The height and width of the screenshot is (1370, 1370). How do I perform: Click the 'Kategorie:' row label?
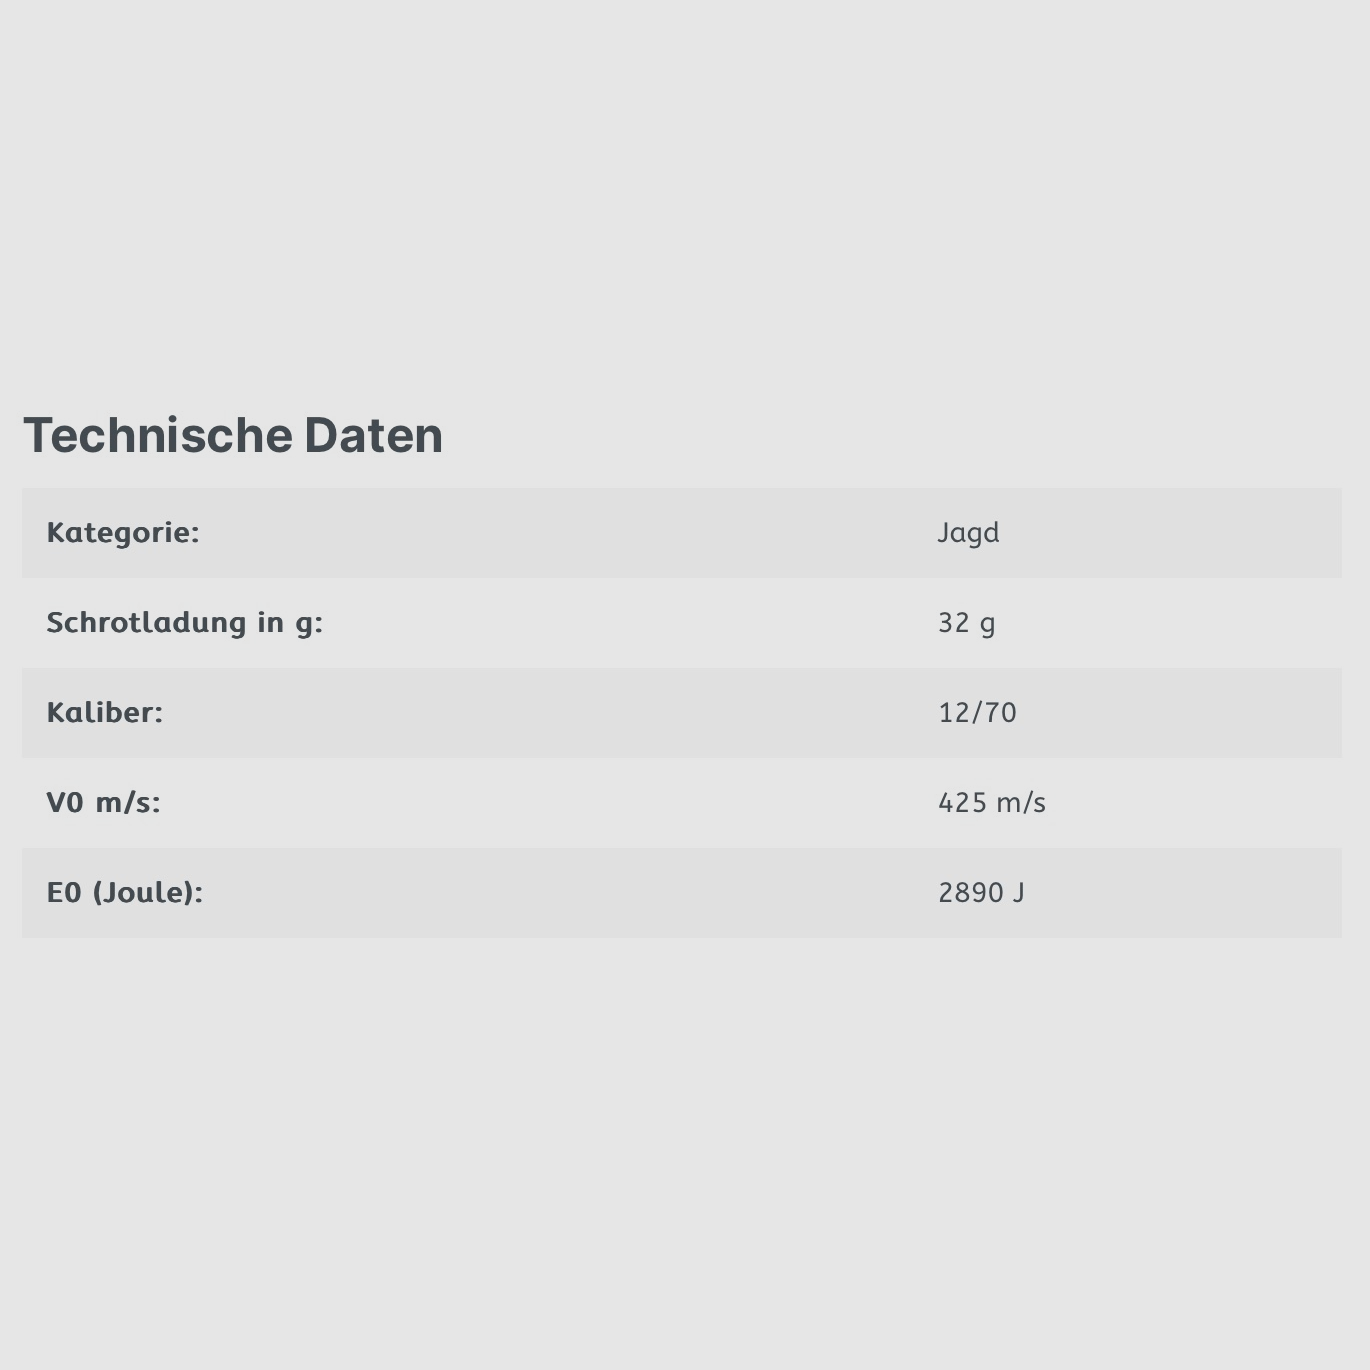tap(123, 532)
